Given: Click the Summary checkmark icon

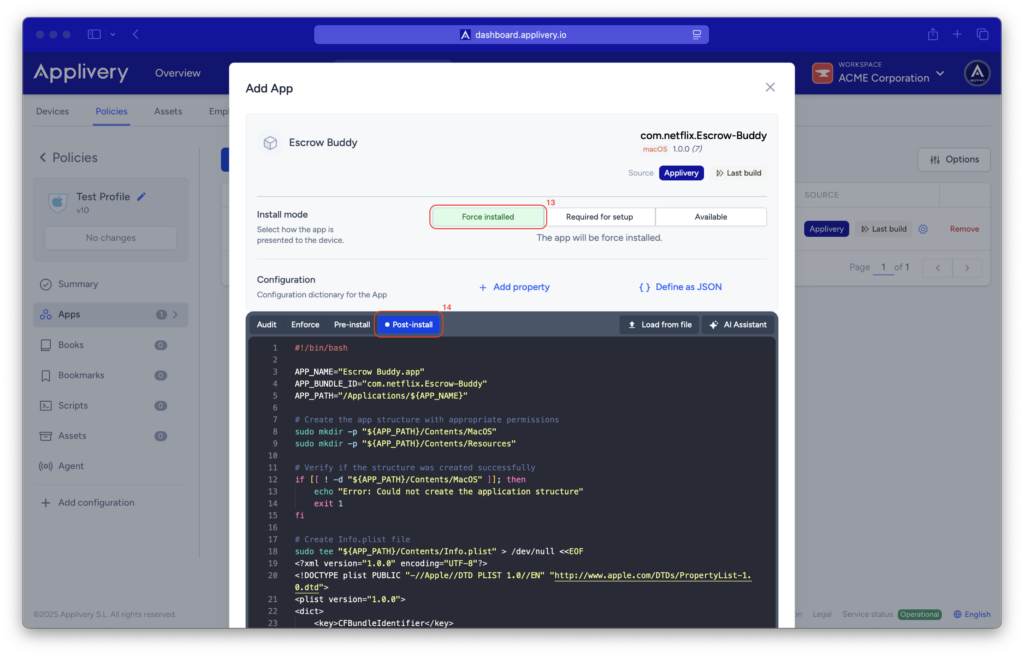Looking at the screenshot, I should pos(46,284).
